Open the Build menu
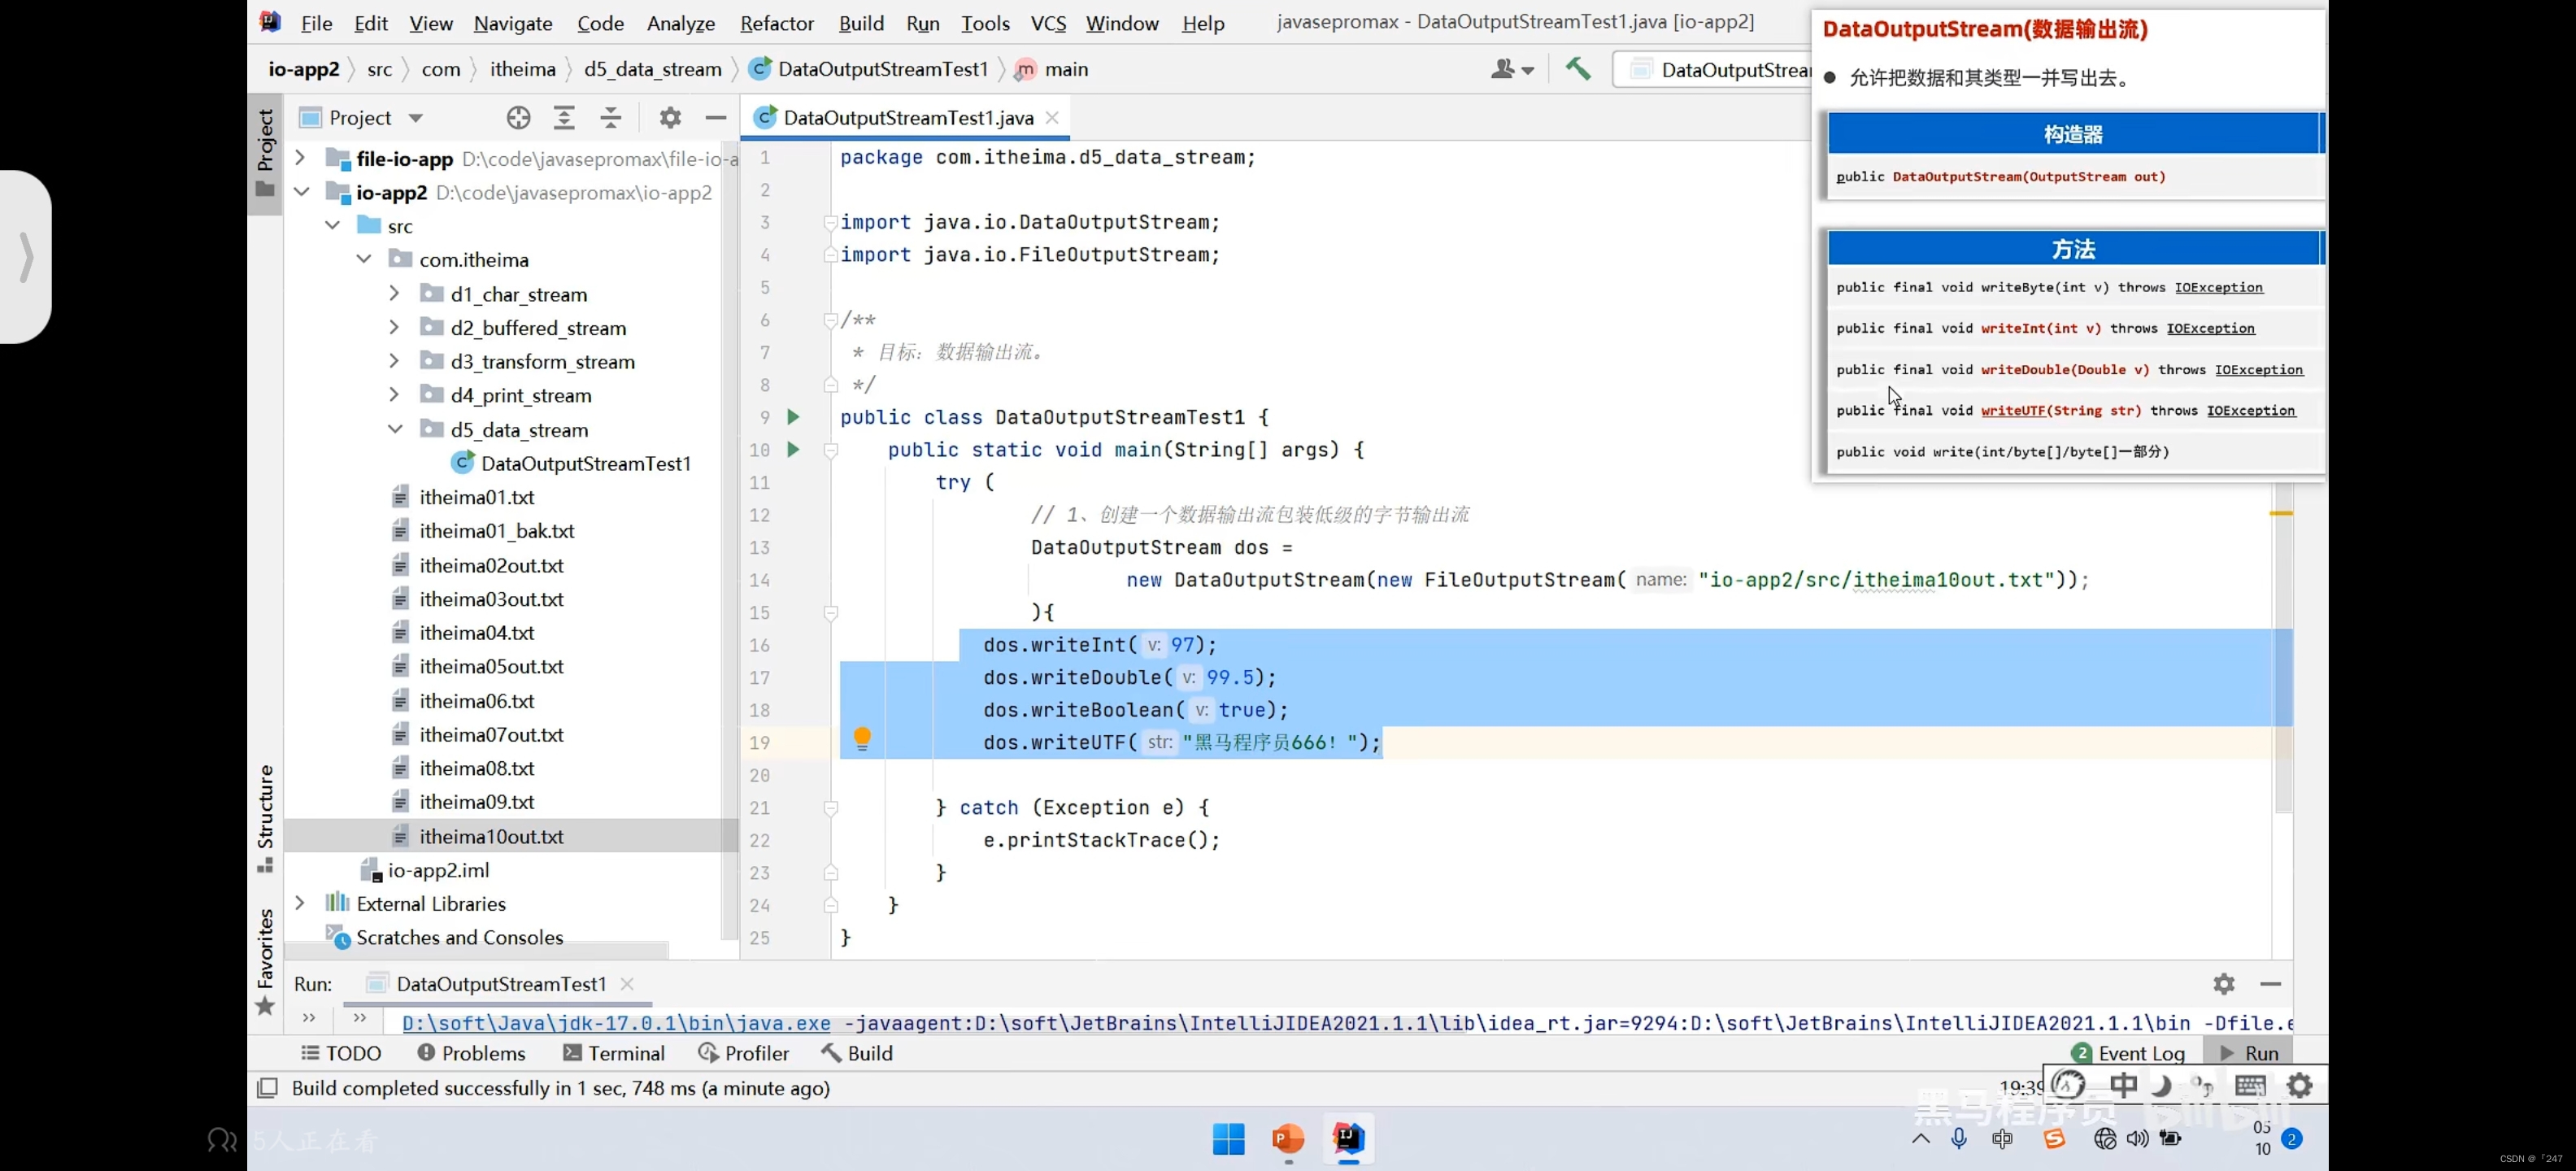Viewport: 2576px width, 1171px height. [x=861, y=23]
